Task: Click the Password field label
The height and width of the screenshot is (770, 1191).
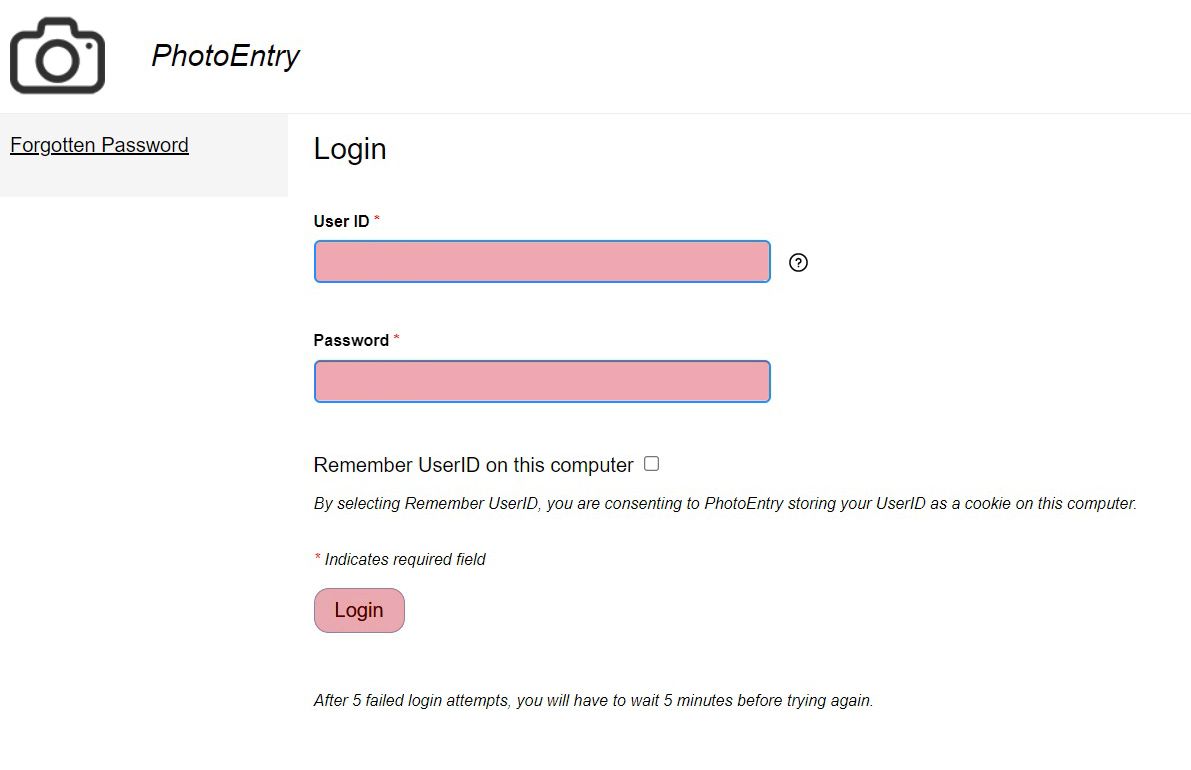Action: point(351,340)
